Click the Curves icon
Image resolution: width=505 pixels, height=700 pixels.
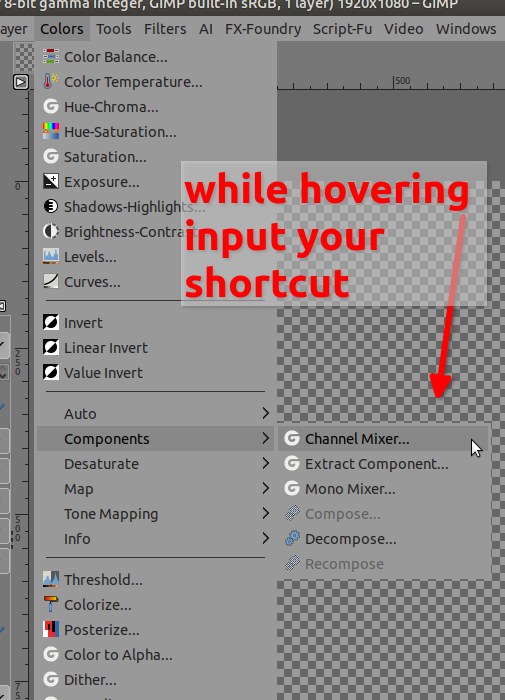(51, 282)
